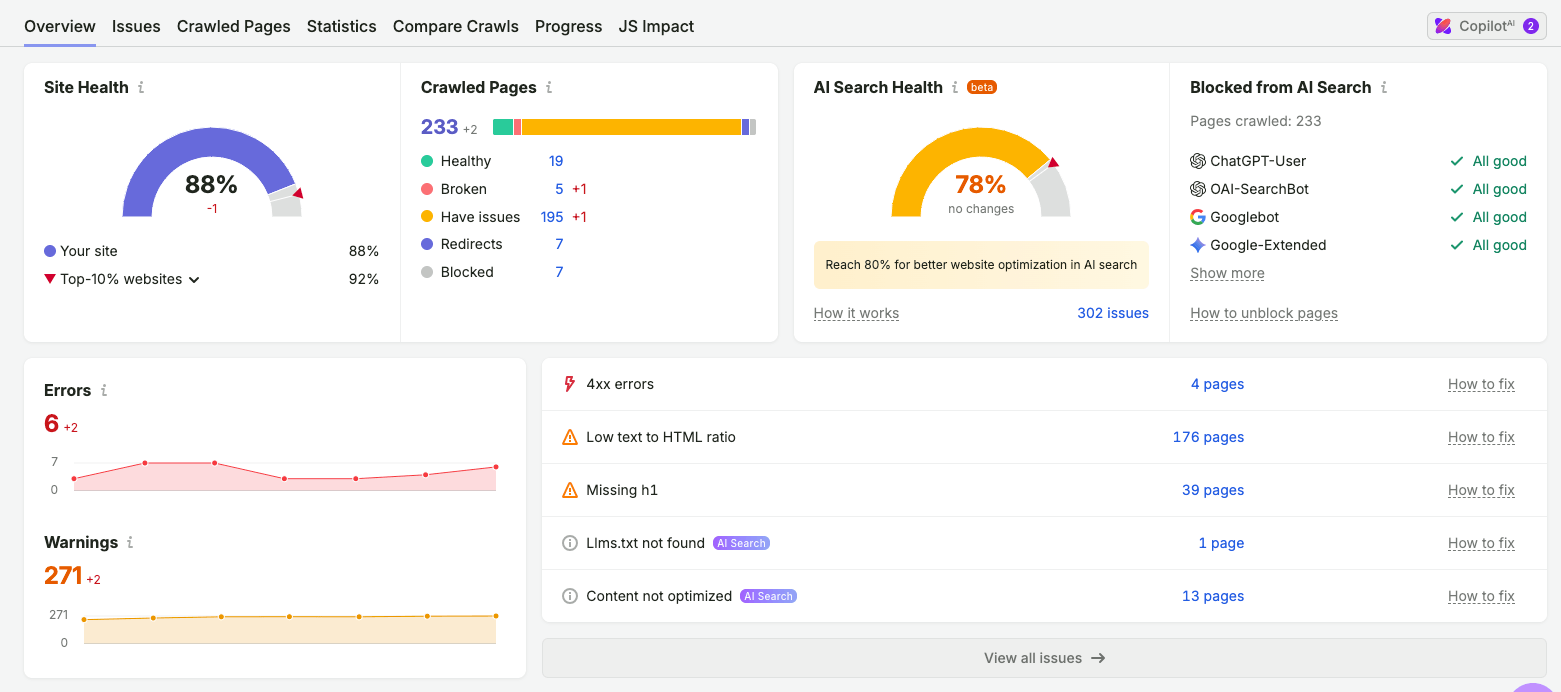Open 1 page link for Llms.txt not found
This screenshot has width=1561, height=692.
1221,543
